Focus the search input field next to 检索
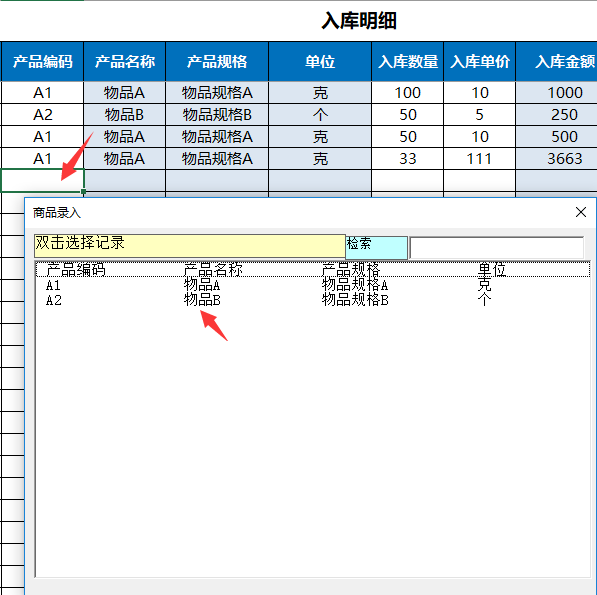Screen dimensions: 597x595 point(496,248)
